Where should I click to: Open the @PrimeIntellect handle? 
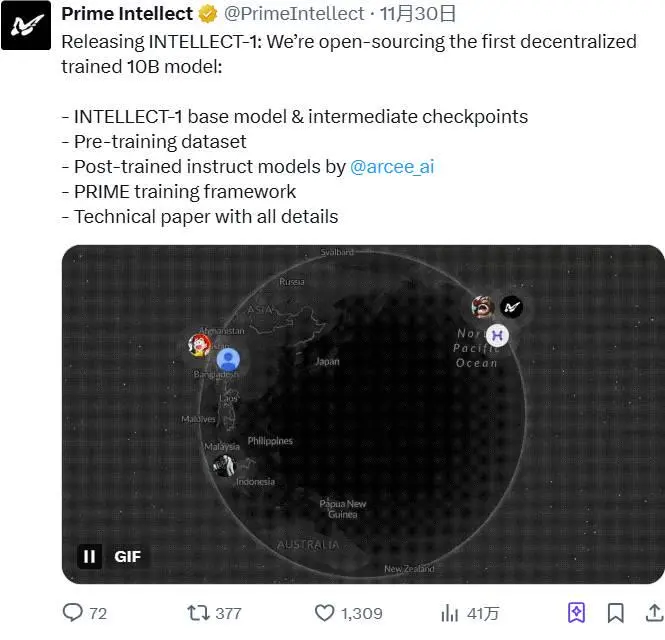coord(294,14)
